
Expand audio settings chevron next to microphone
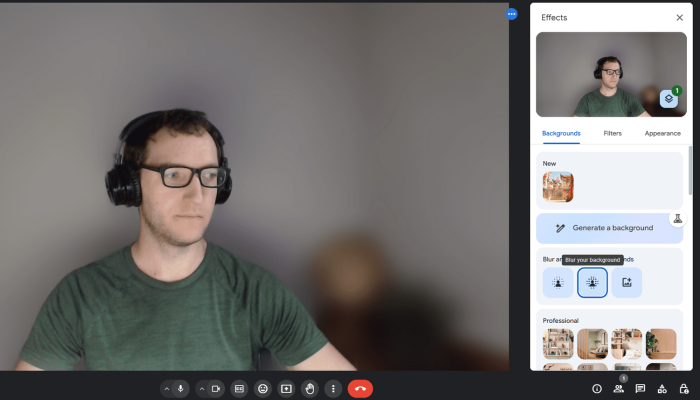(x=166, y=388)
